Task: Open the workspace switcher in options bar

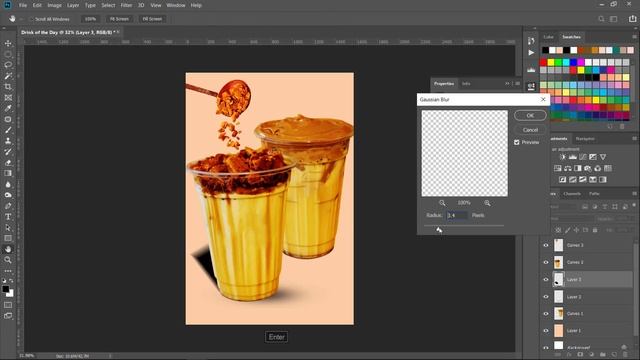Action: (x=613, y=19)
